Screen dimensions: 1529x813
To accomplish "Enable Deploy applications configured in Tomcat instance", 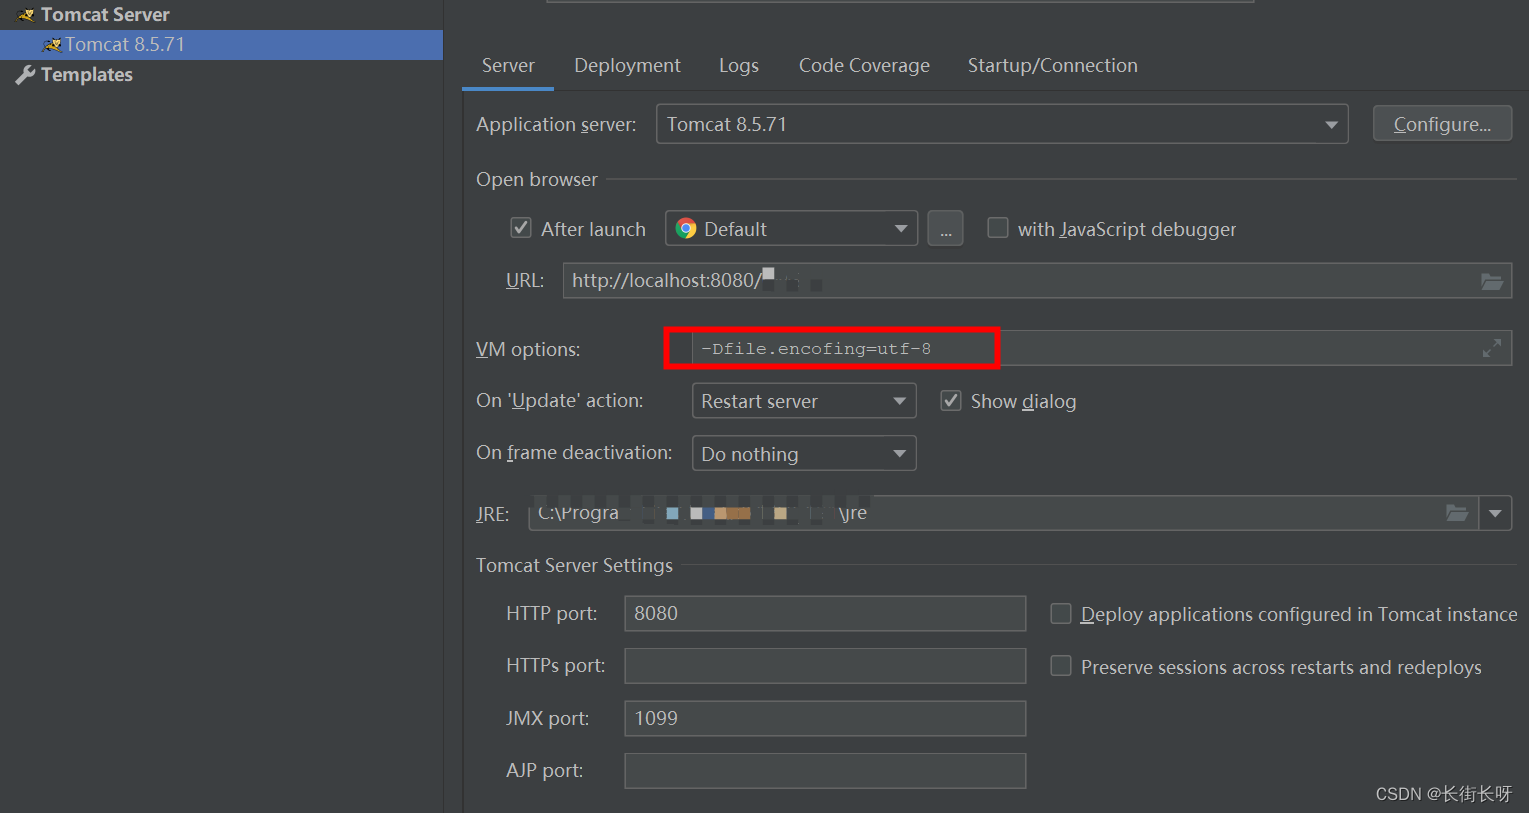I will click(1061, 613).
